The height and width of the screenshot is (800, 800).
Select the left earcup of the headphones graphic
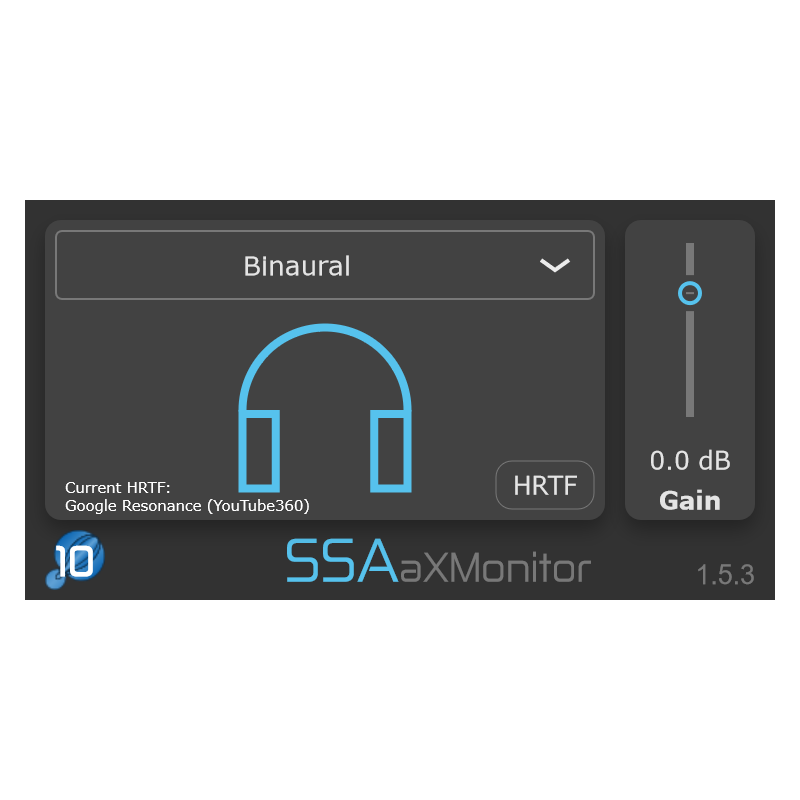coord(260,450)
